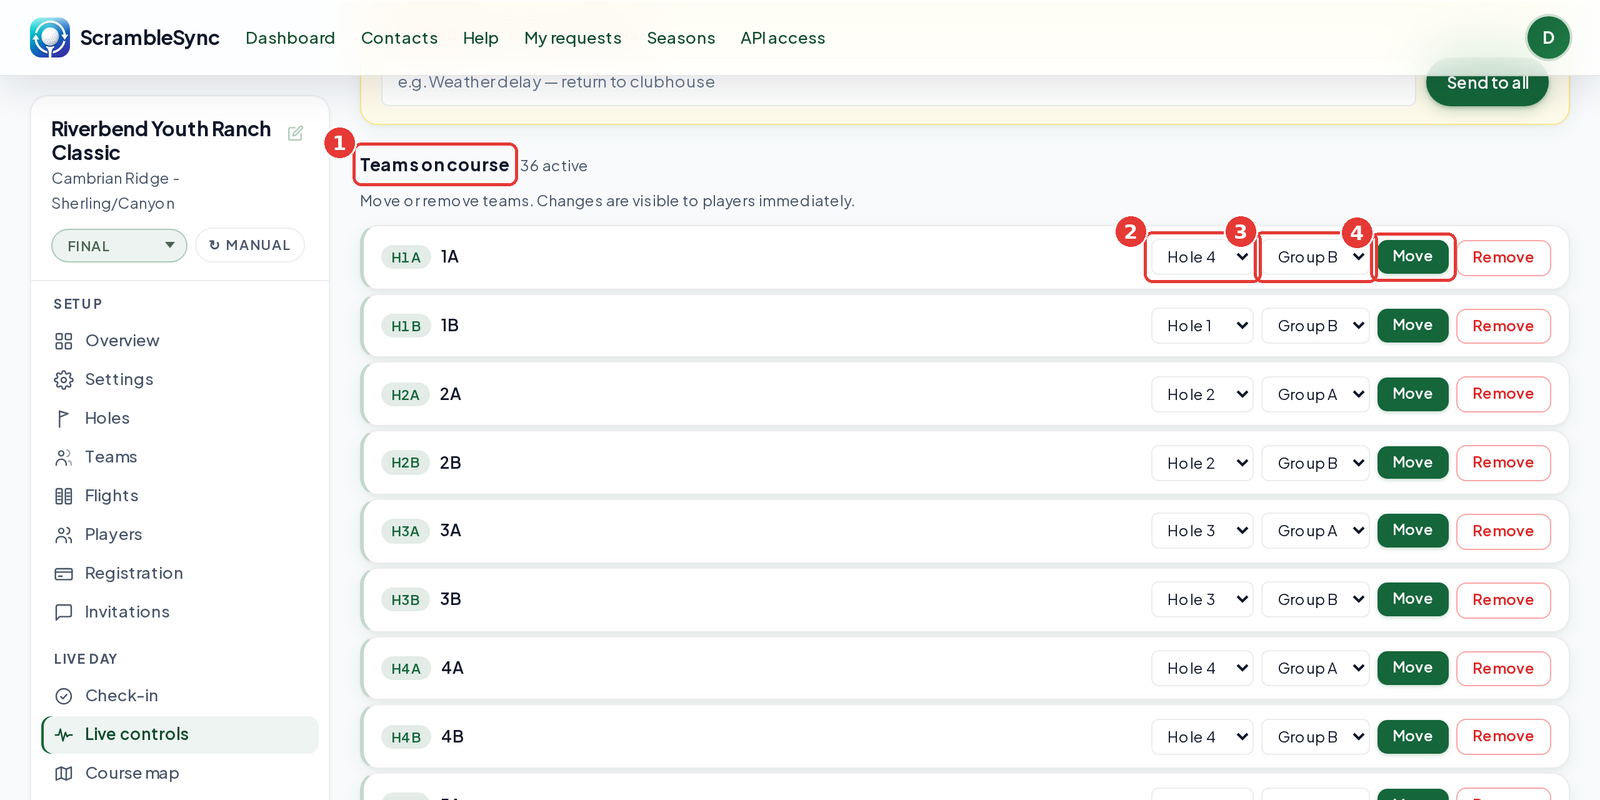The image size is (1600, 800).
Task: Toggle the MANUAL refresh mode button
Action: click(250, 245)
